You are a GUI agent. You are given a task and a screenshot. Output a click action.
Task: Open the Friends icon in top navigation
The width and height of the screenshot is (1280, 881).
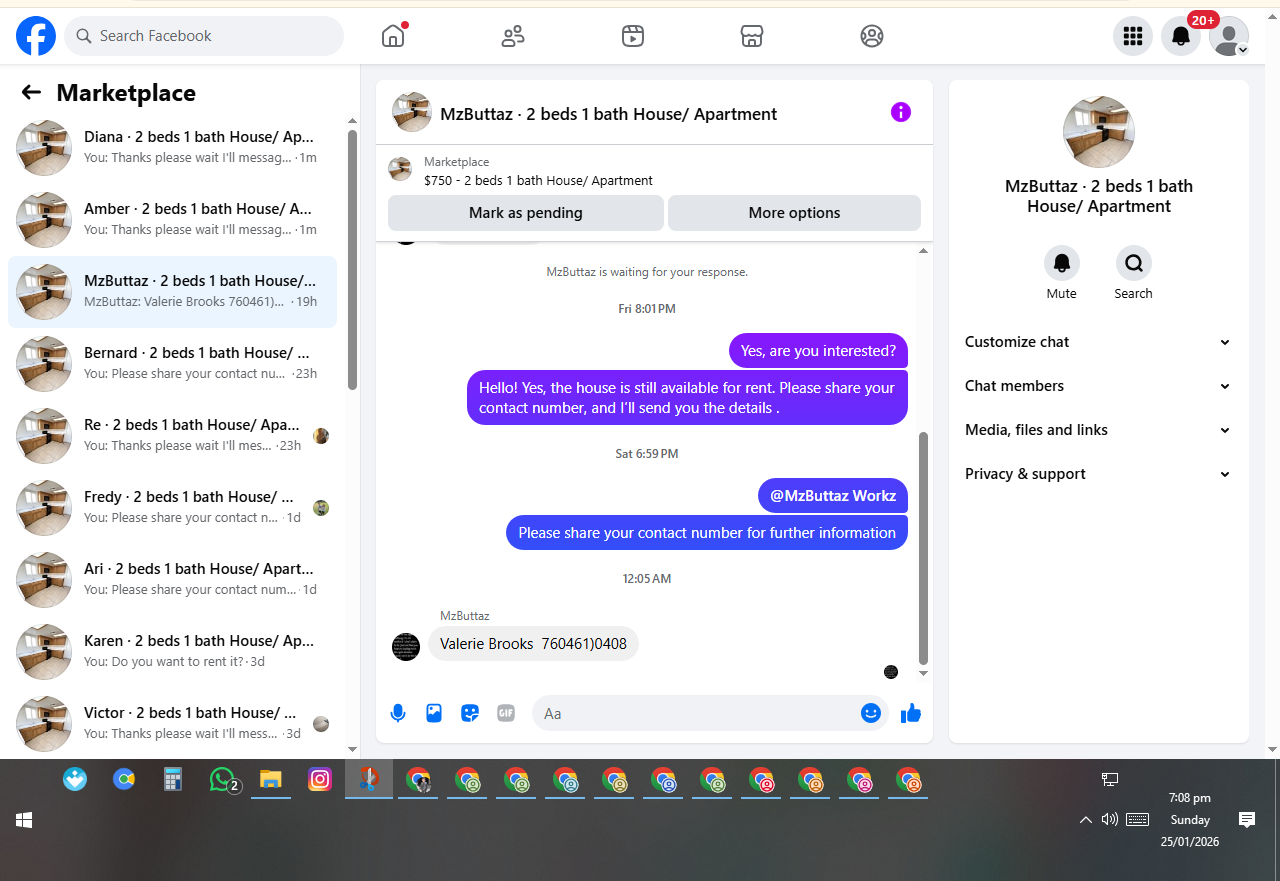[x=513, y=36]
